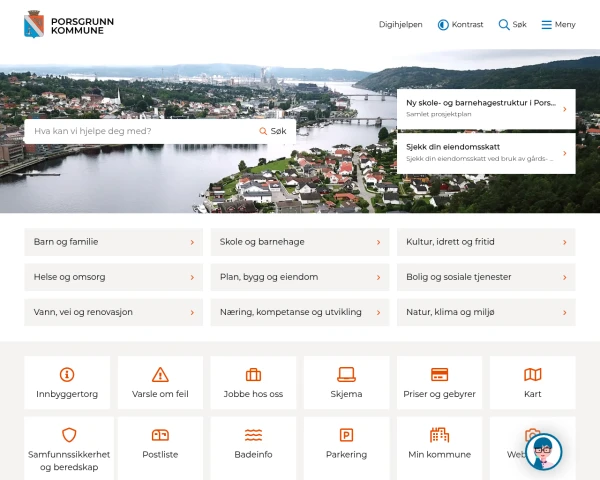Open 'Ny skole- og barnehagestruktur' news card

click(x=486, y=109)
